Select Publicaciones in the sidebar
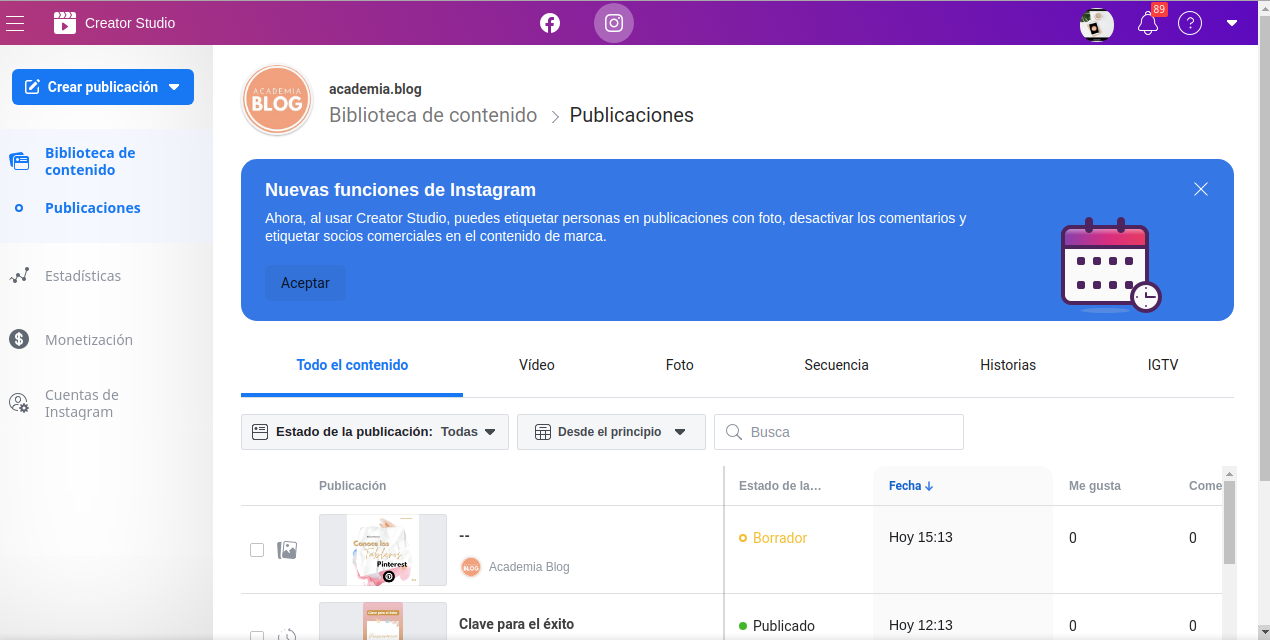Image resolution: width=1270 pixels, height=640 pixels. tap(93, 208)
